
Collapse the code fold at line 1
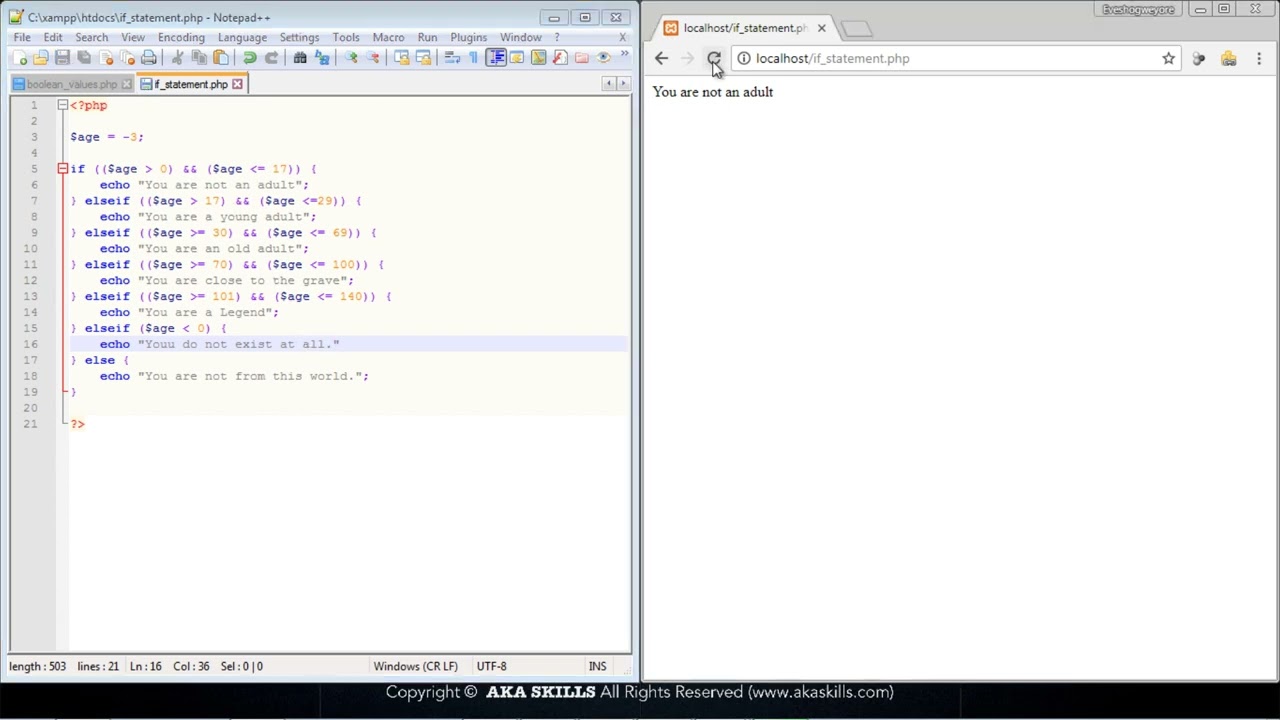pyautogui.click(x=62, y=105)
